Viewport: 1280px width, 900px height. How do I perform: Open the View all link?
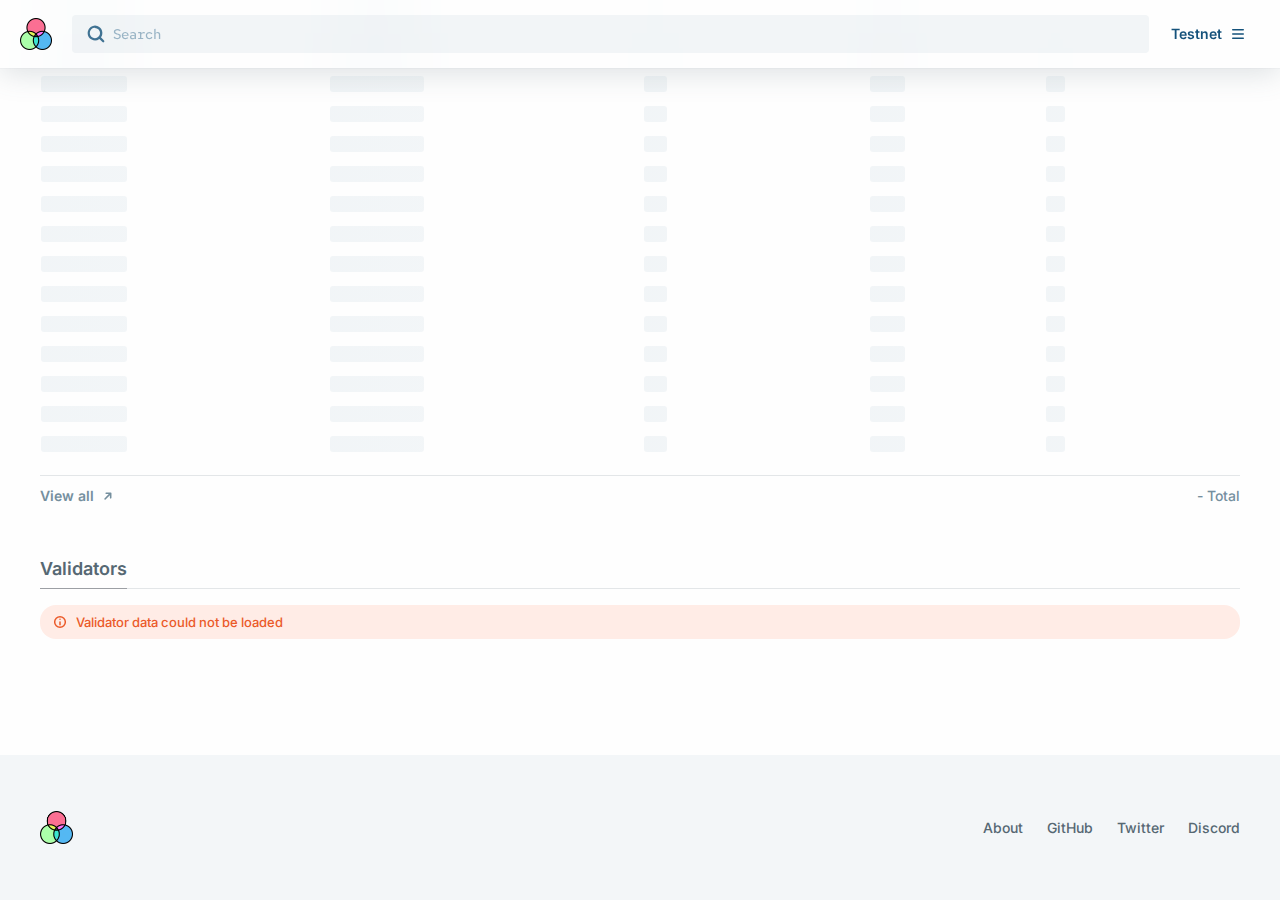[77, 496]
